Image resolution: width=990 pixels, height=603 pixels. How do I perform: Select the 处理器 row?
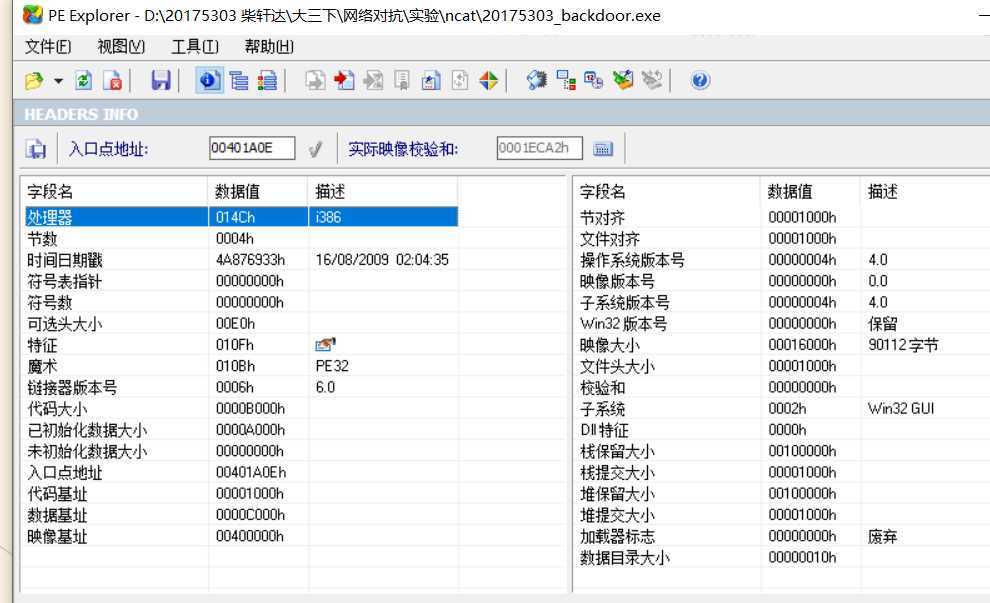coord(241,217)
